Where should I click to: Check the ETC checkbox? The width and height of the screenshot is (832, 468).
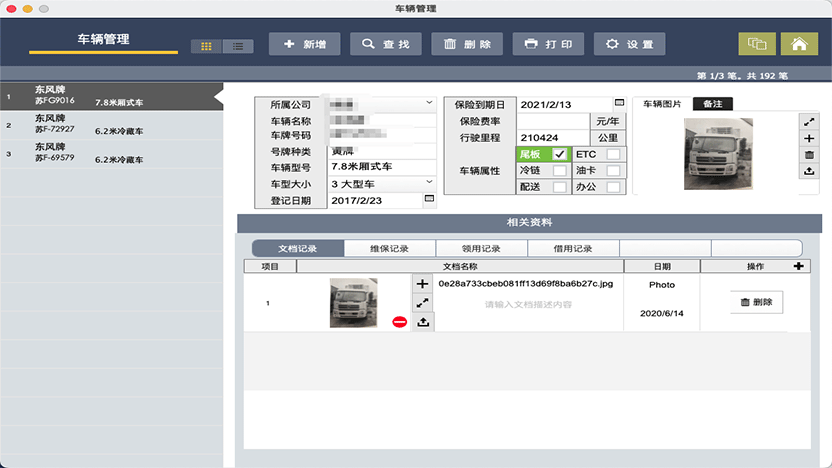[613, 154]
